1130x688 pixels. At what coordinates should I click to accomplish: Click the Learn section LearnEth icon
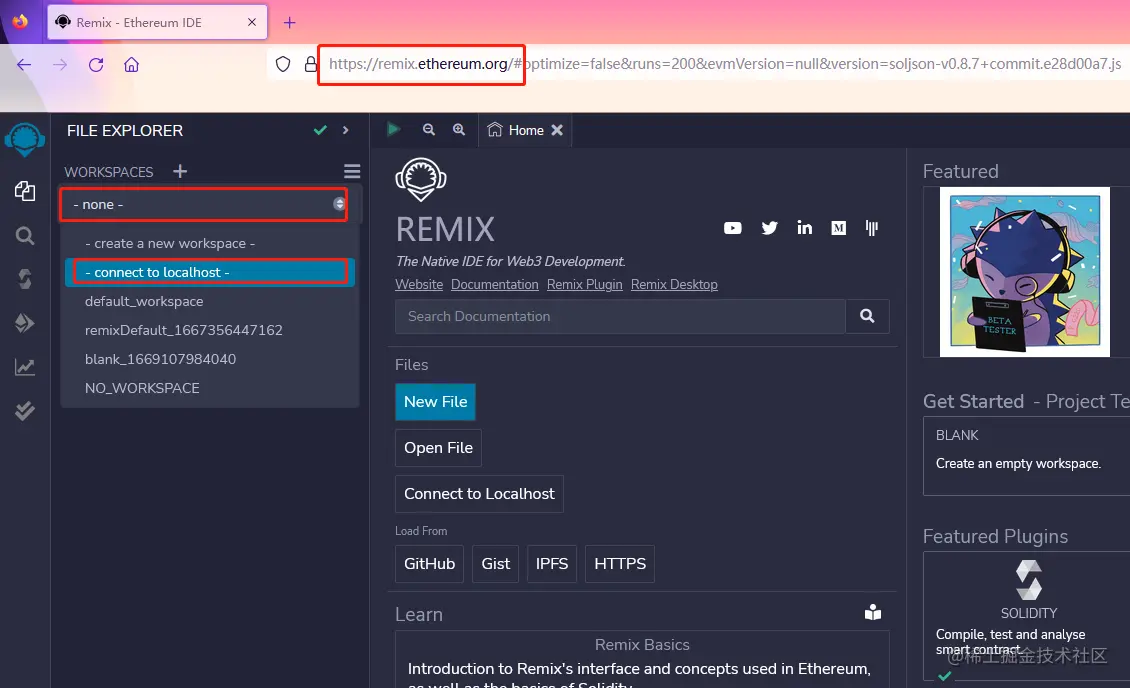click(x=873, y=612)
